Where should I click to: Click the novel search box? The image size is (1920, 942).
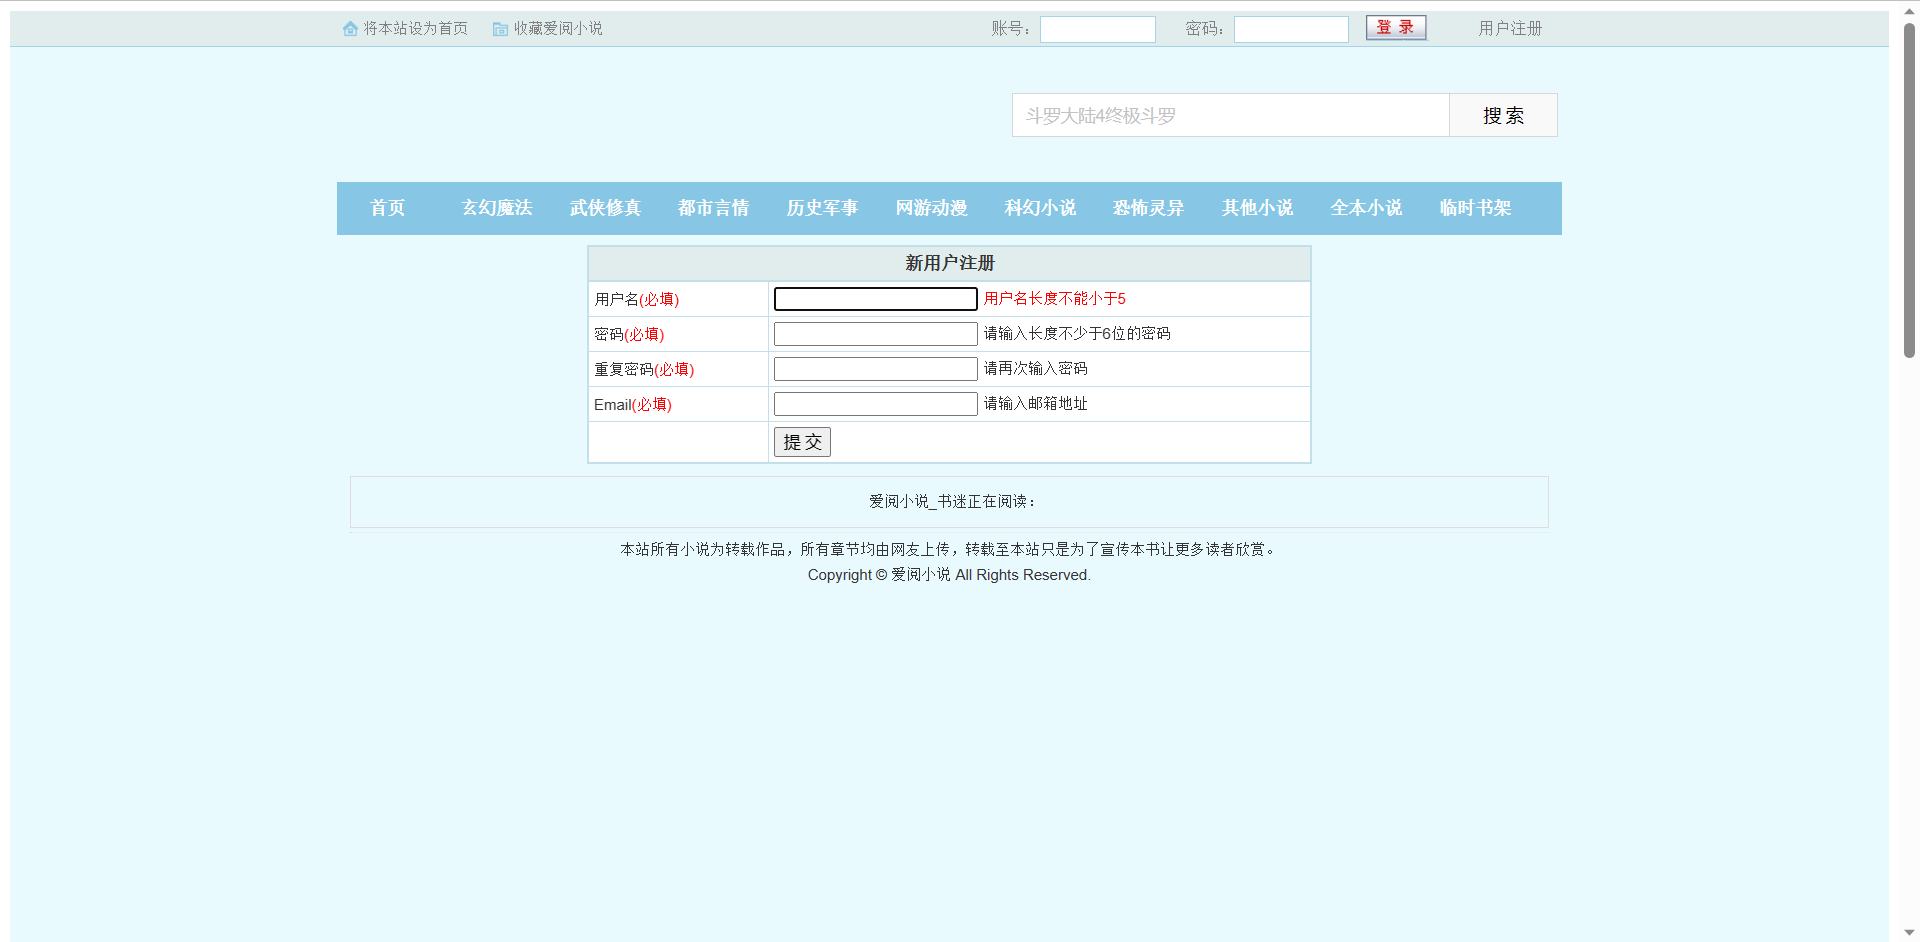coord(1231,115)
